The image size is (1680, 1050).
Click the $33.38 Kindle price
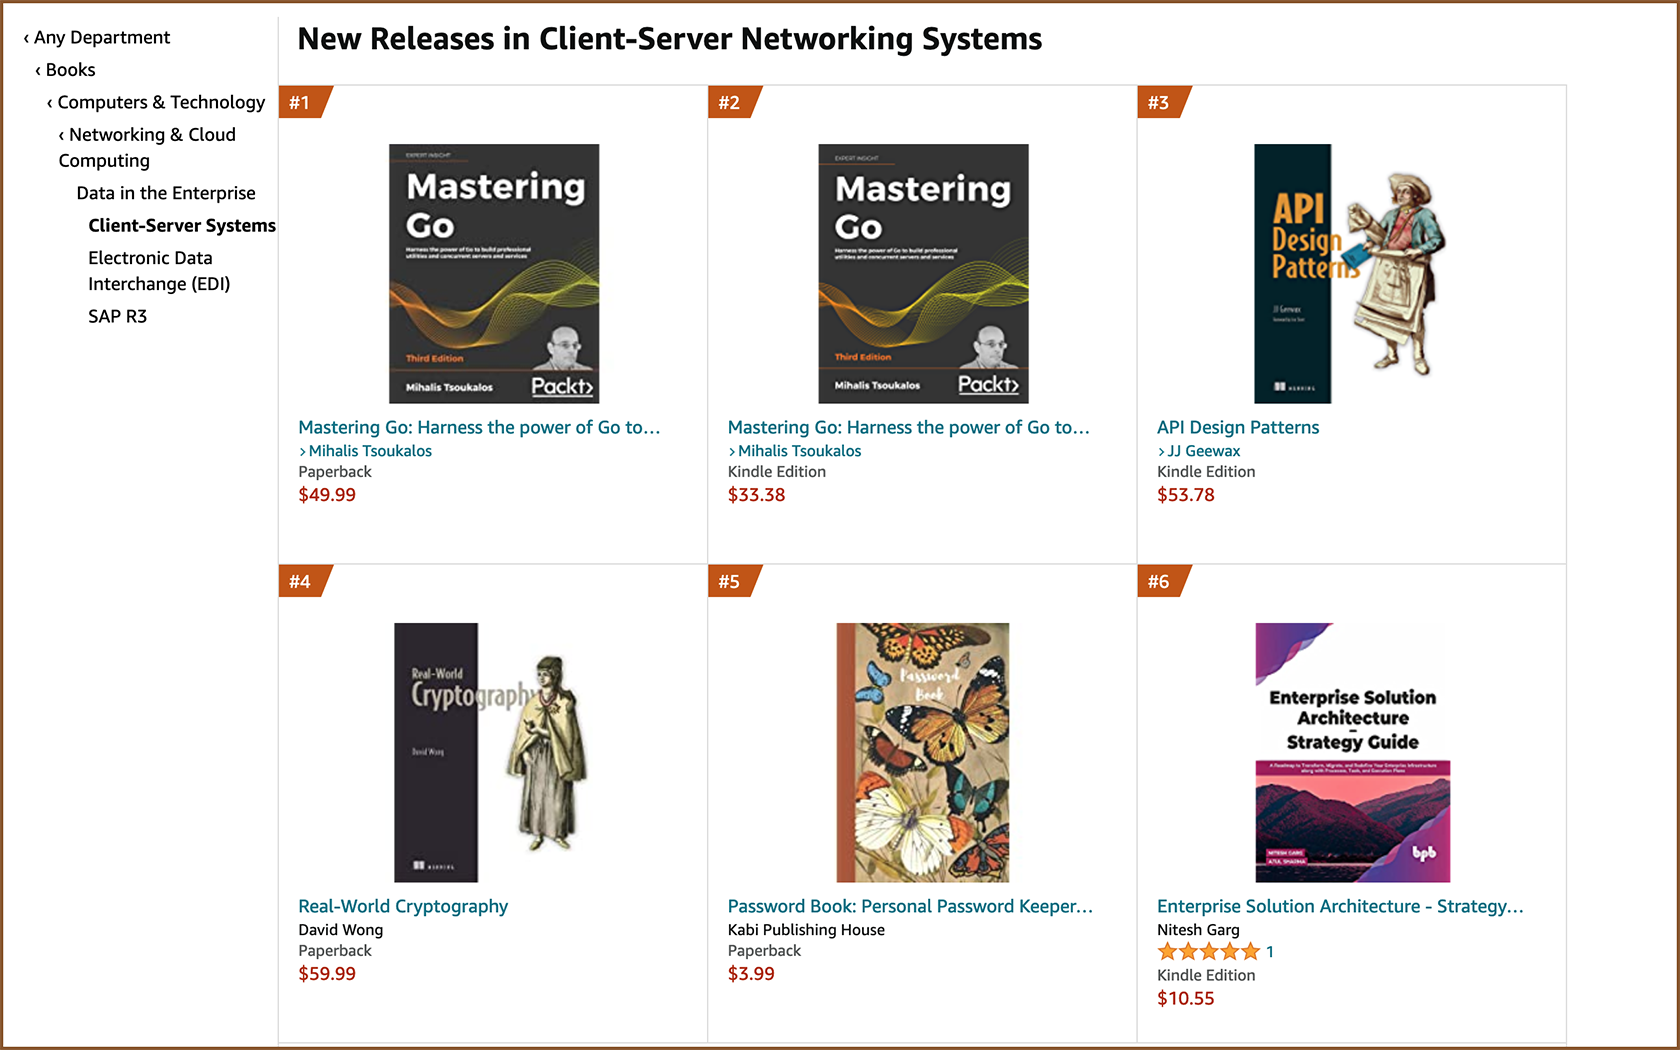(x=756, y=495)
